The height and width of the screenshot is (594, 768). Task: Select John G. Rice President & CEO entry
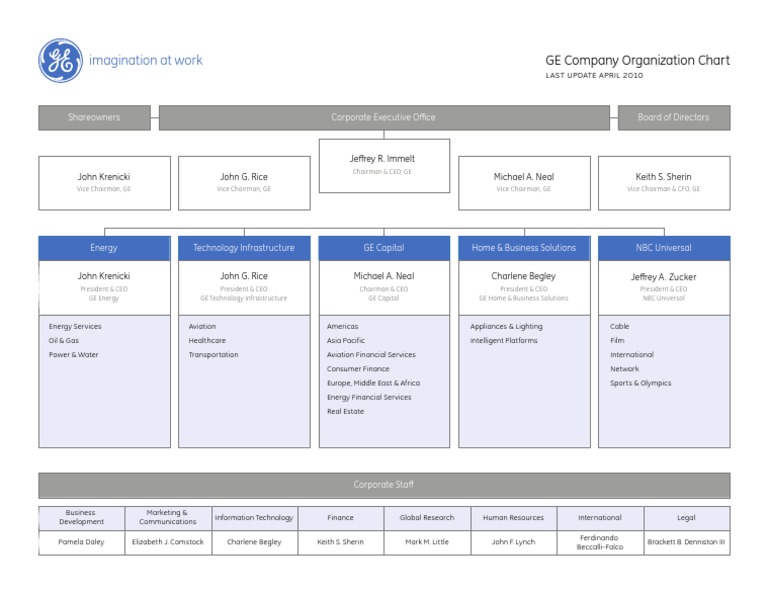point(244,287)
